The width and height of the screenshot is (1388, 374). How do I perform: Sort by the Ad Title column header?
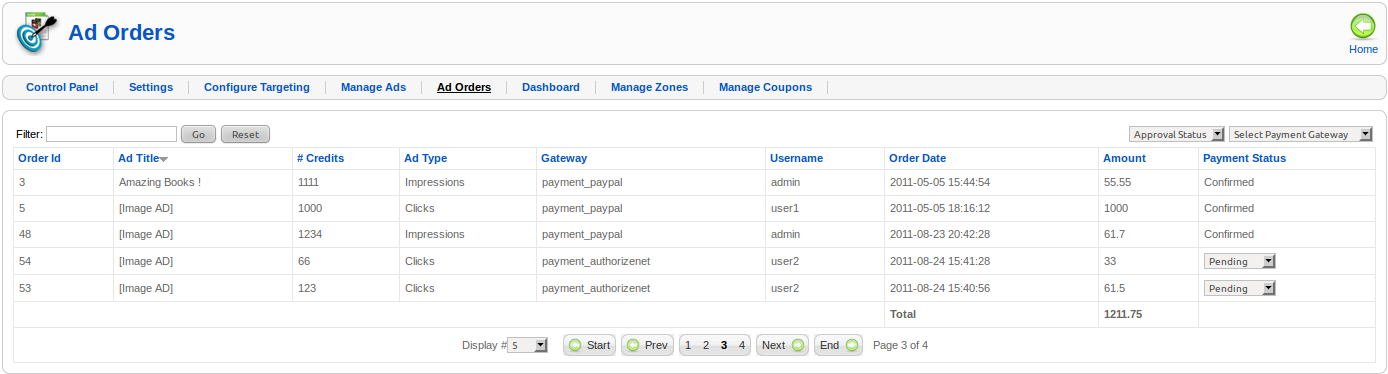pos(139,158)
